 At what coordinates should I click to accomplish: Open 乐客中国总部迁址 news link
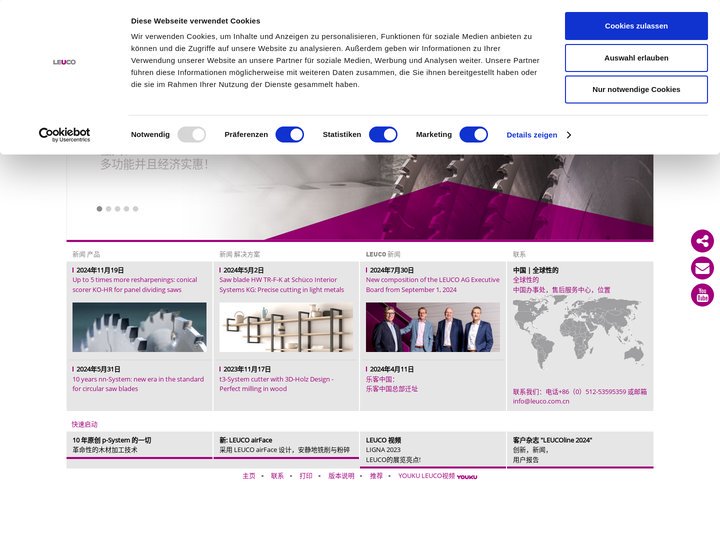click(x=392, y=389)
